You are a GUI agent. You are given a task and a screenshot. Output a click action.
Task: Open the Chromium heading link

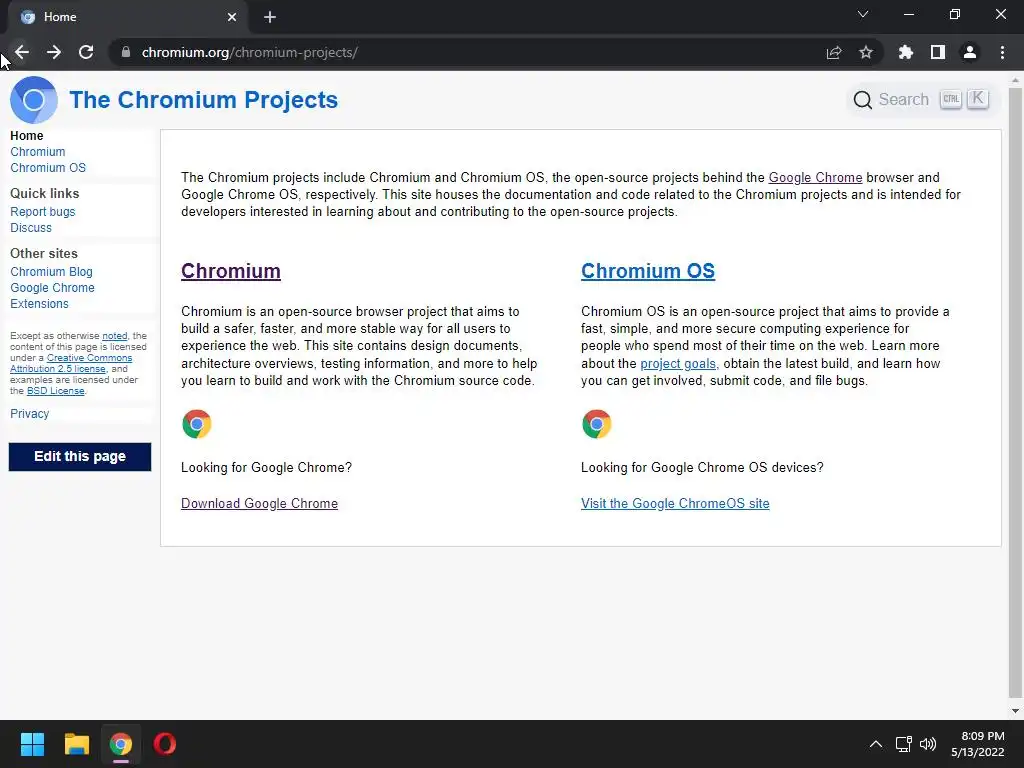click(231, 271)
